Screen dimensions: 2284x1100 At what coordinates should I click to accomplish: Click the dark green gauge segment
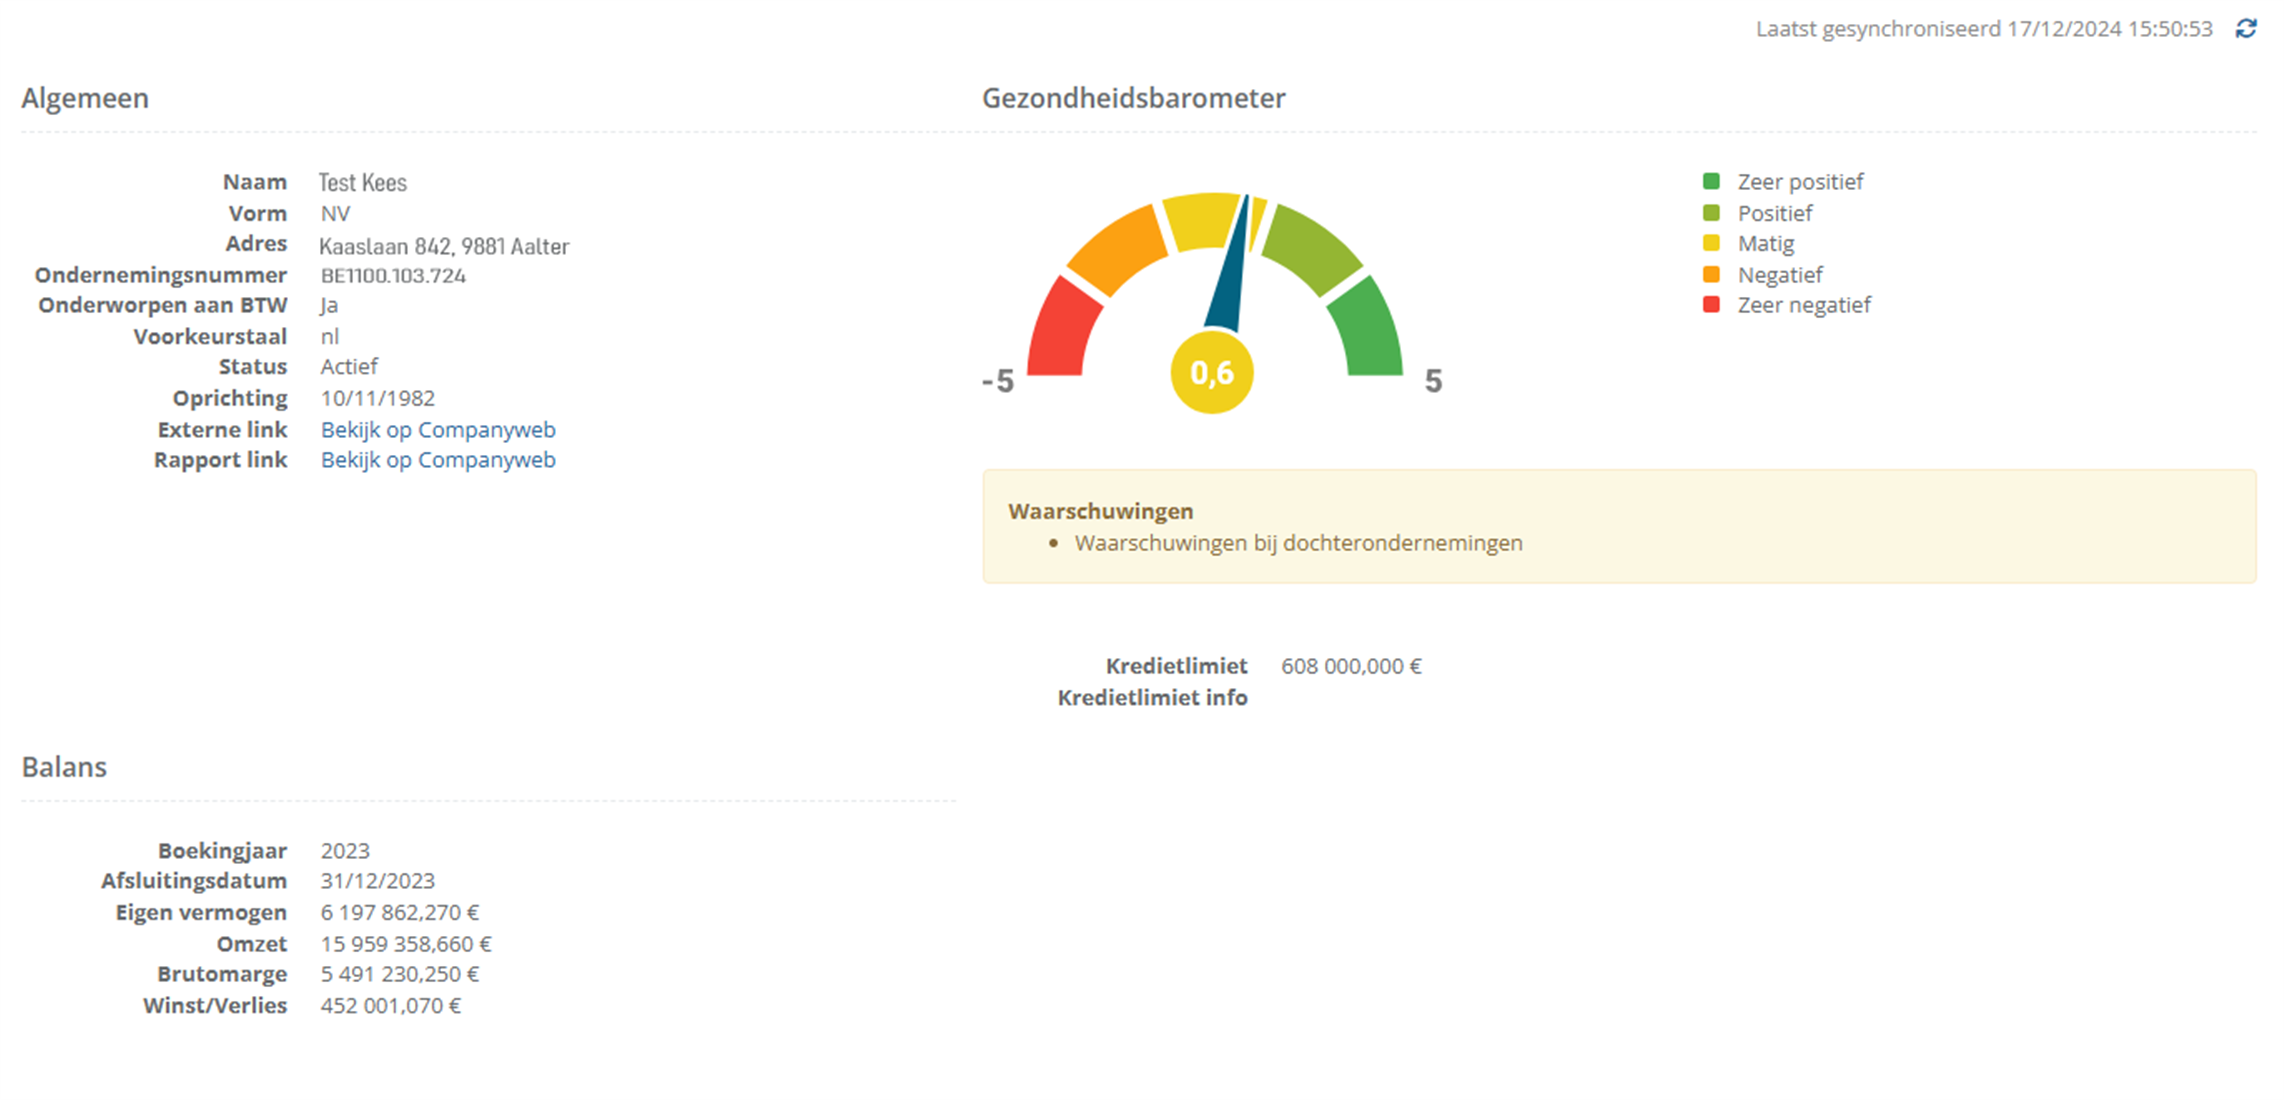coord(1366,335)
